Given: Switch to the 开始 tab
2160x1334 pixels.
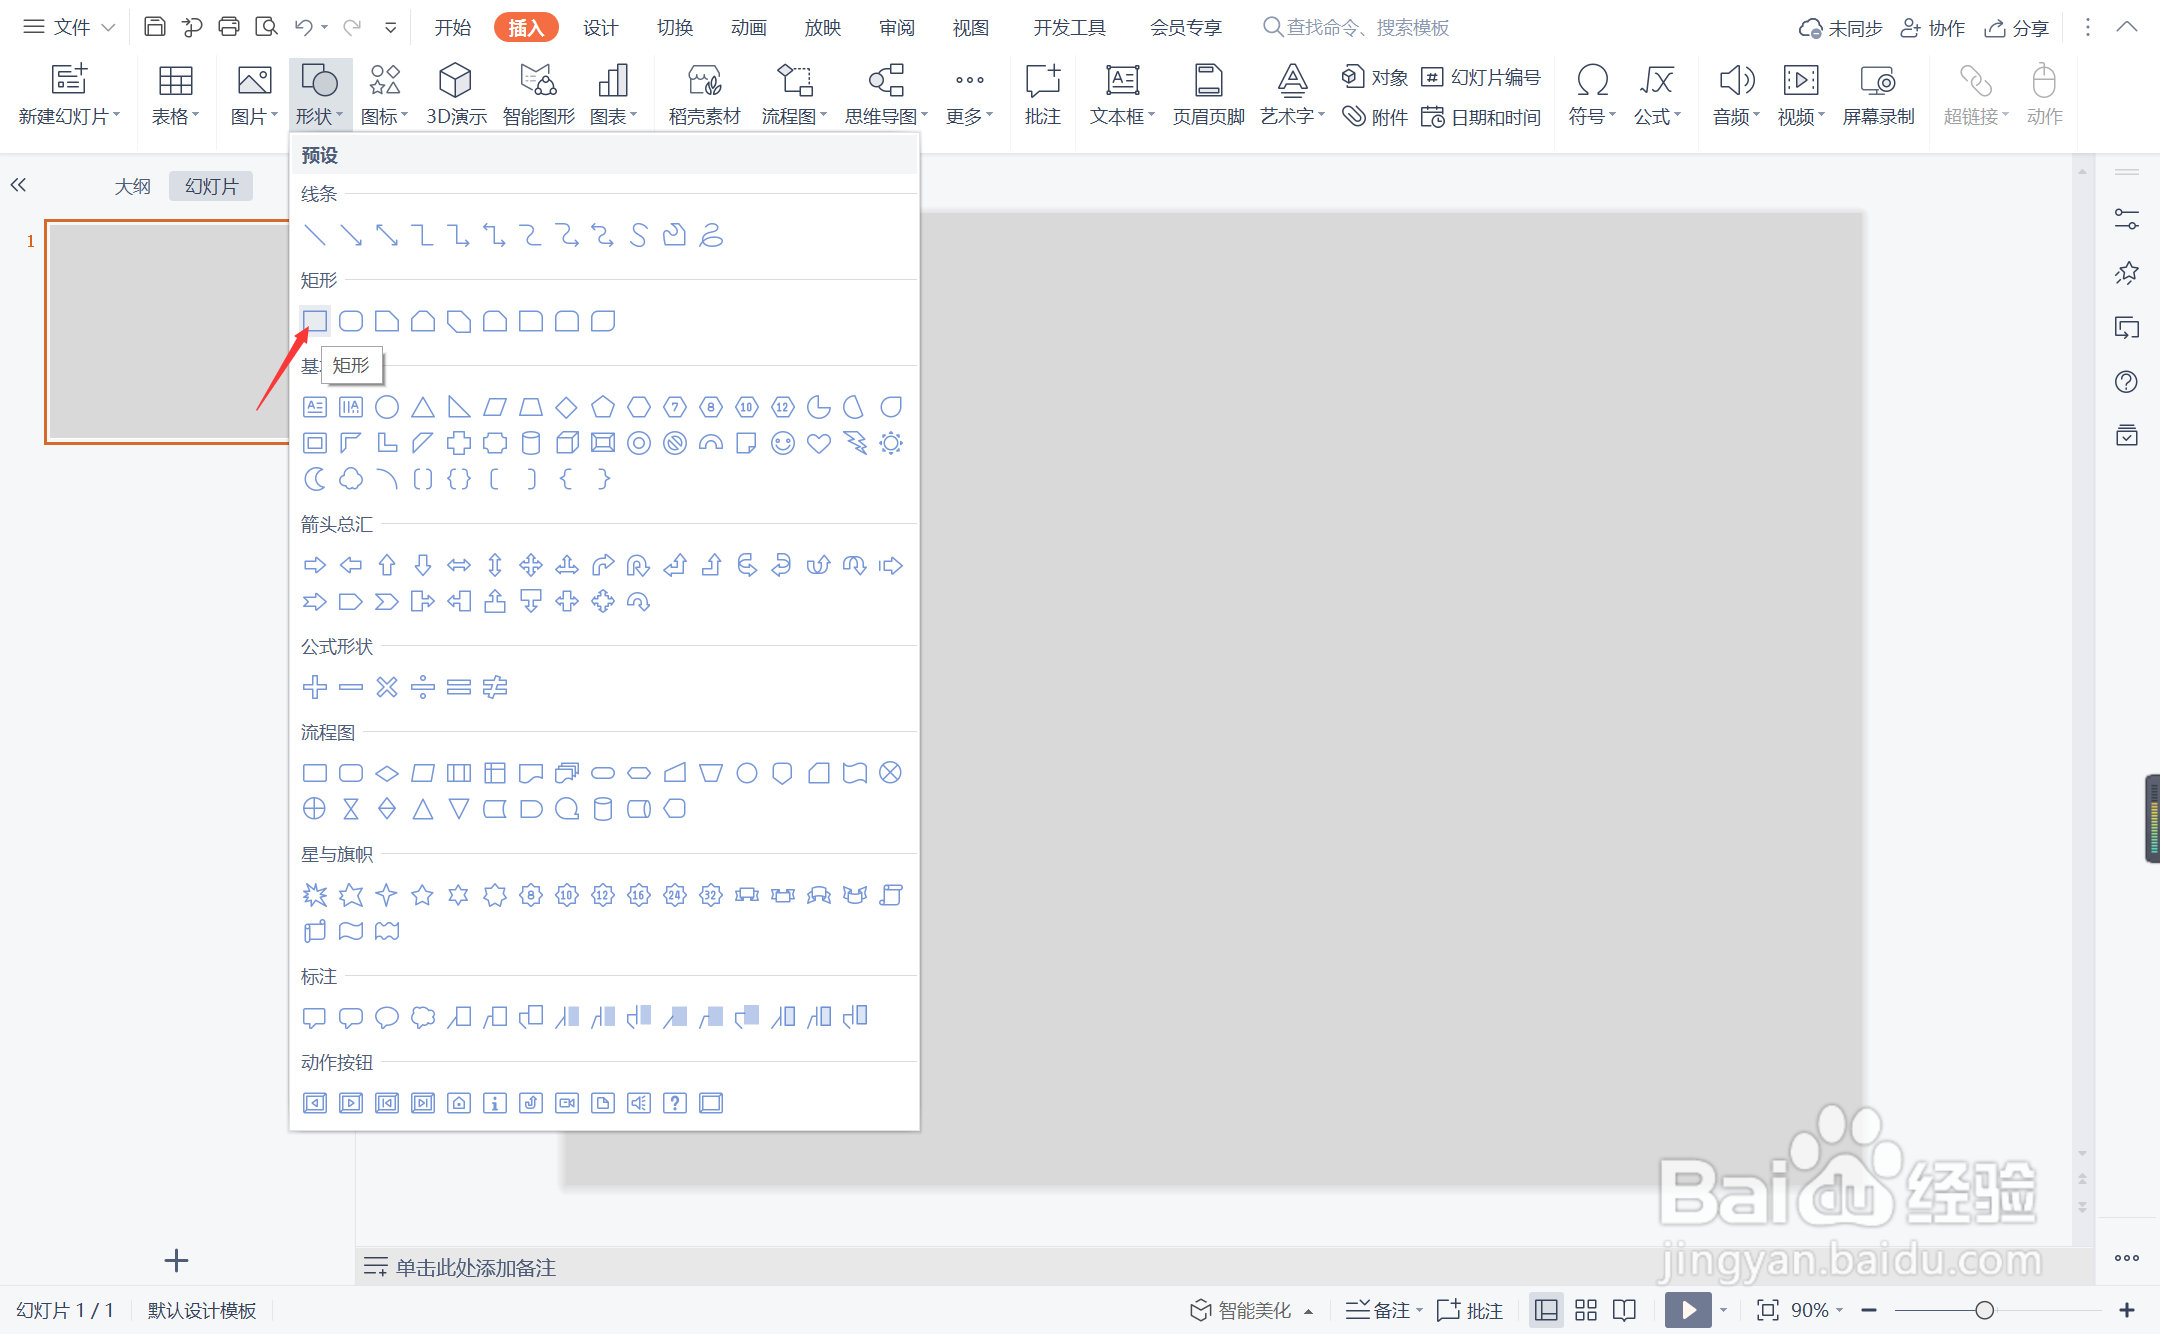Looking at the screenshot, I should pyautogui.click(x=452, y=27).
